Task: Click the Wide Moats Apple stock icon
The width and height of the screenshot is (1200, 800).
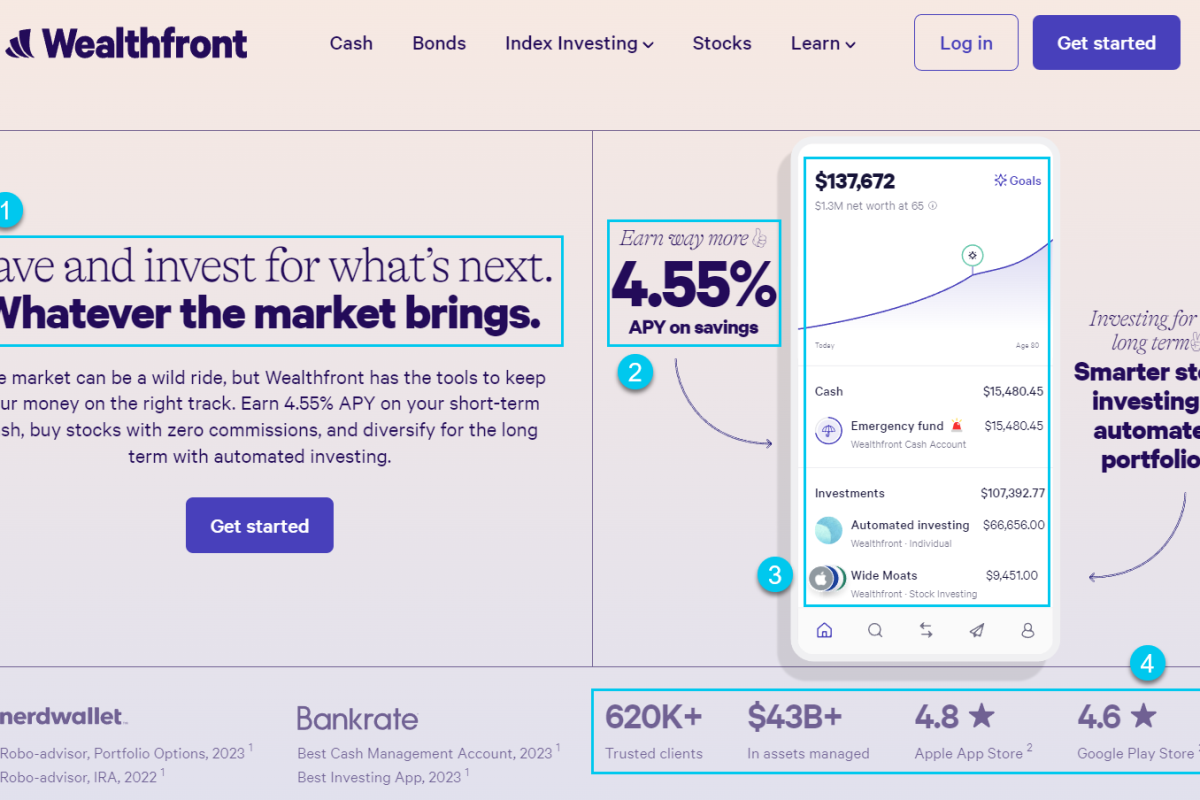Action: point(822,578)
